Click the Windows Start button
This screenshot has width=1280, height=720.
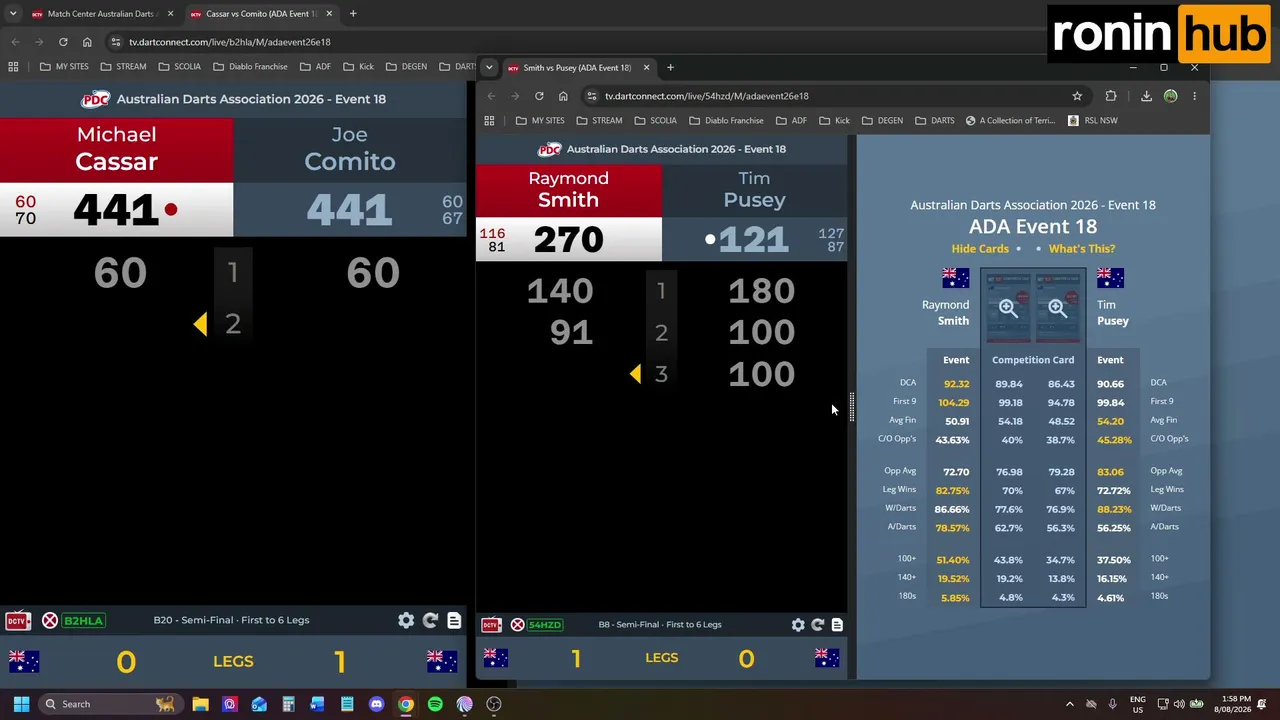[21, 704]
